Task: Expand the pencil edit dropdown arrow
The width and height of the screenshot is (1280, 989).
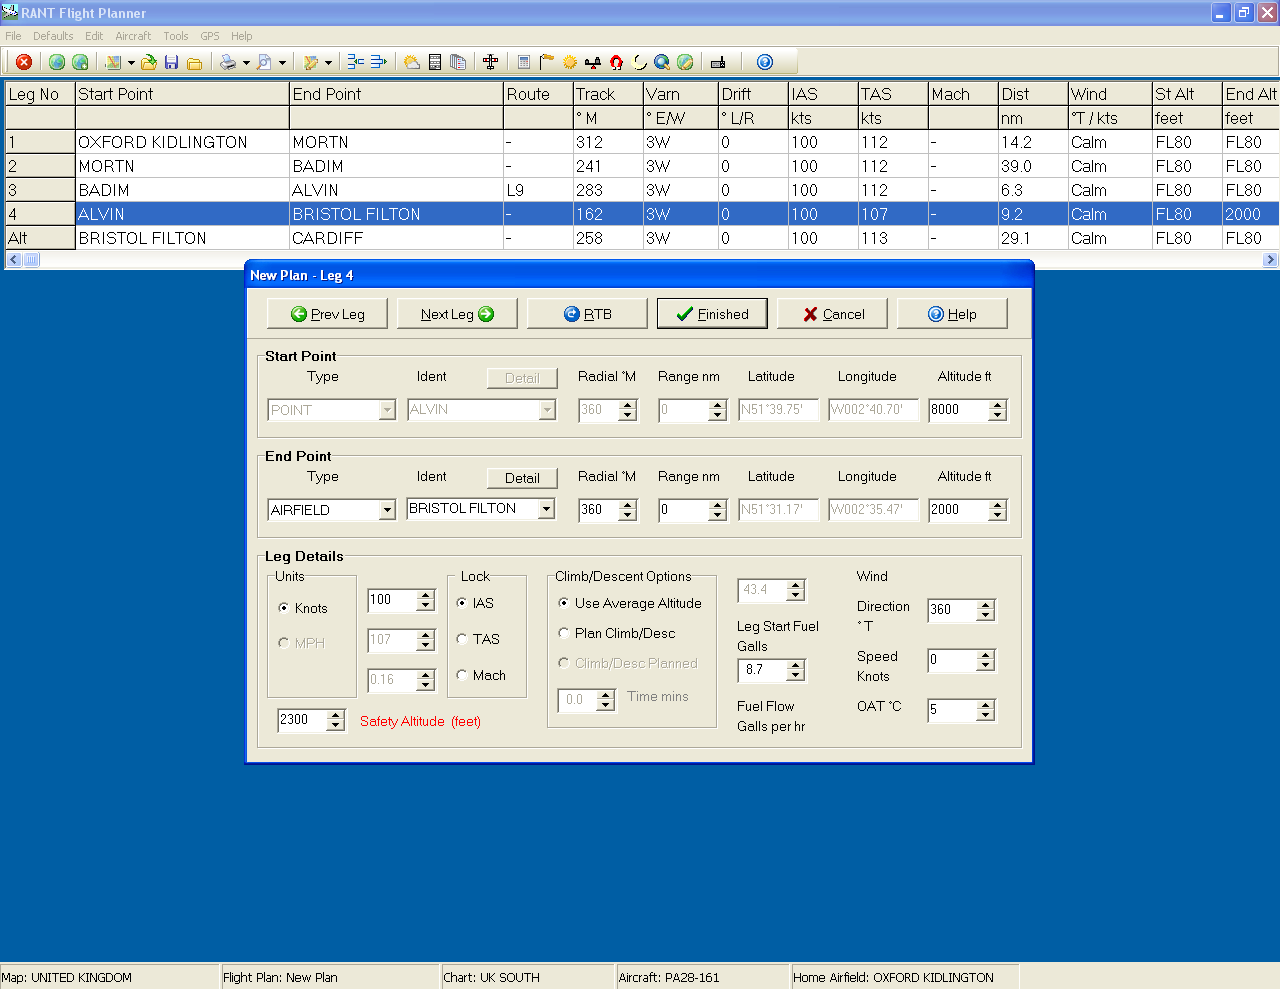Action: tap(328, 63)
